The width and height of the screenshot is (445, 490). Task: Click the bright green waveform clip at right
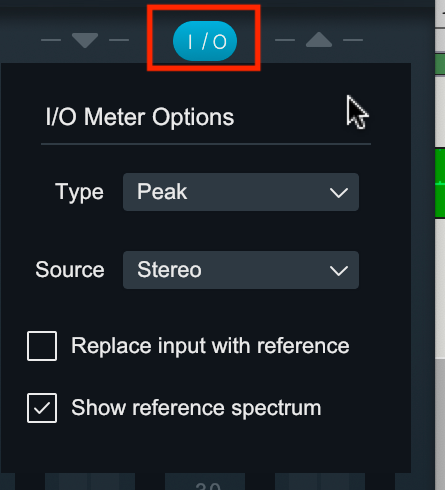pyautogui.click(x=440, y=183)
